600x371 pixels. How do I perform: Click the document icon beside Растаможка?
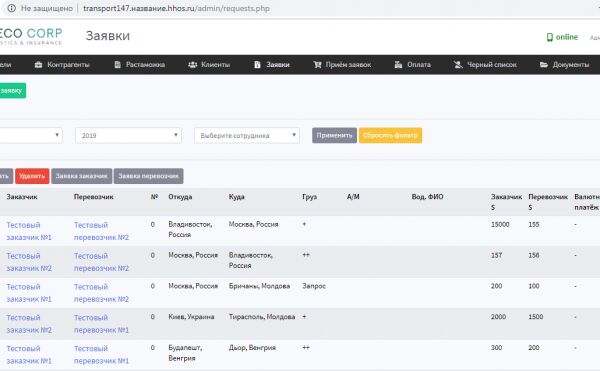tap(117, 65)
